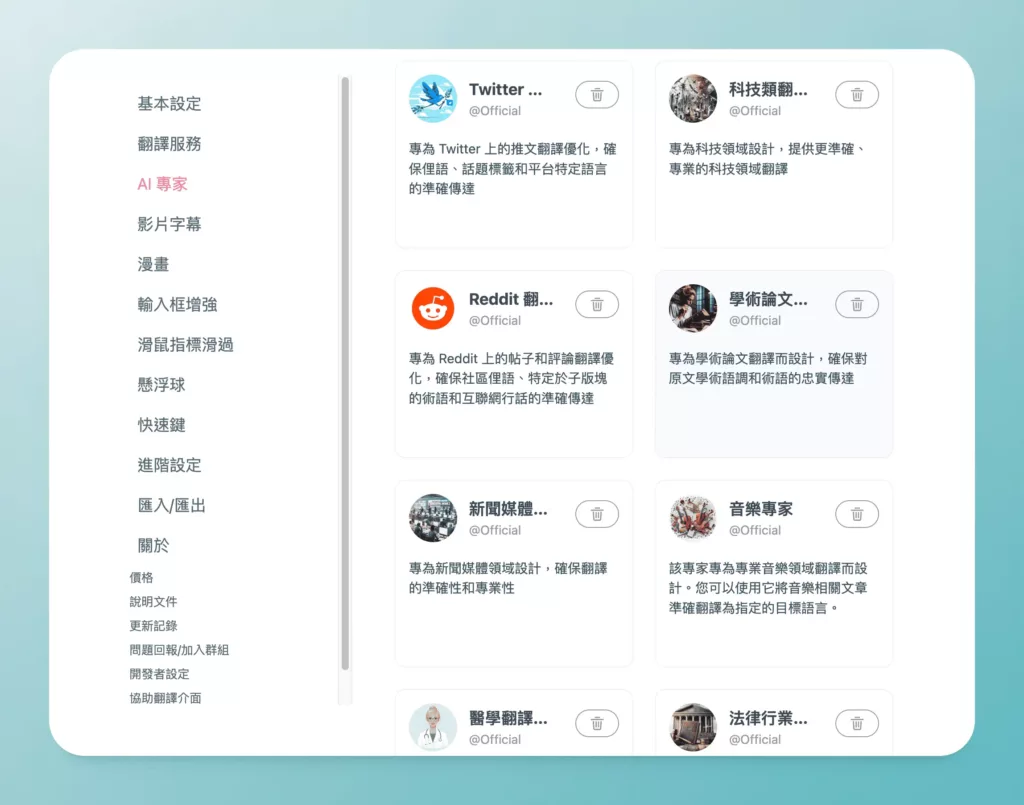Viewport: 1024px width, 805px height.
Task: Open 問題回報/加入群組 link
Action: coord(179,650)
